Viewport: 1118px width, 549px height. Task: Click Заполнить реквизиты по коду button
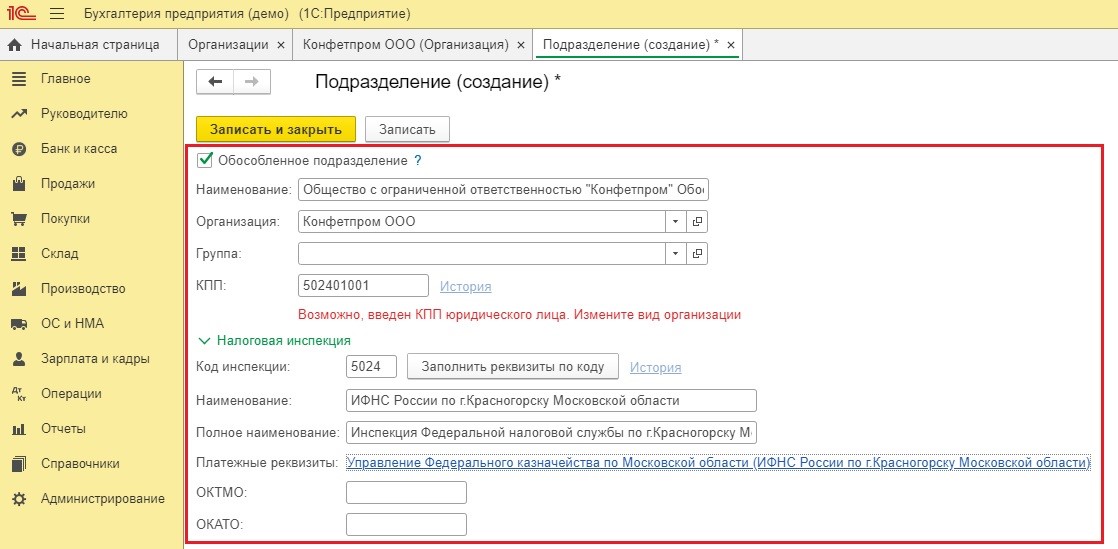coord(512,366)
